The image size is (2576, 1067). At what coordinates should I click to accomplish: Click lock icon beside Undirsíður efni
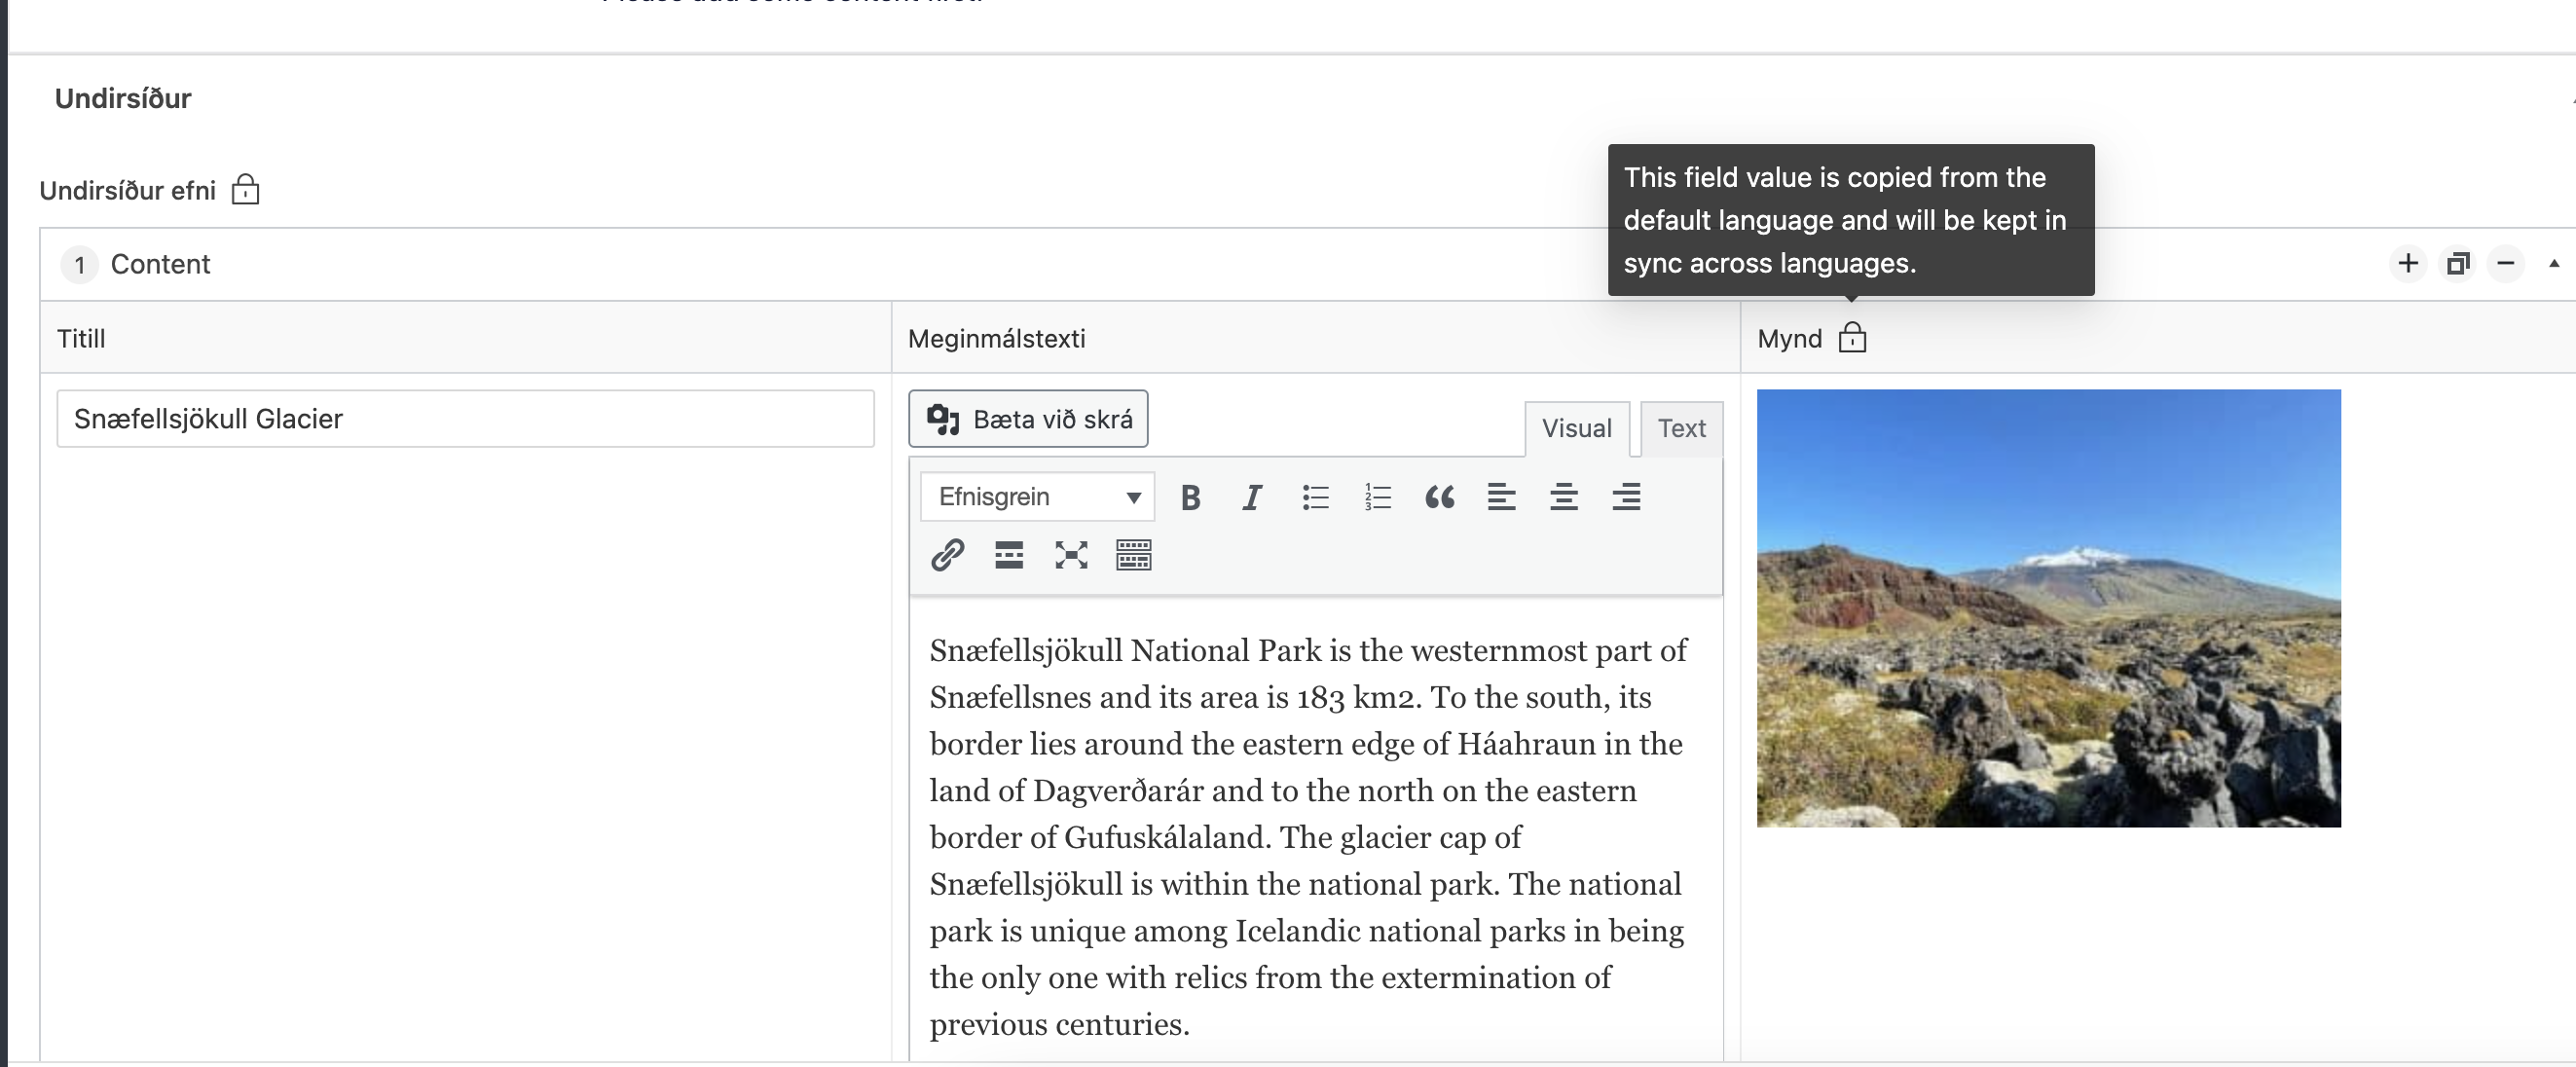245,189
